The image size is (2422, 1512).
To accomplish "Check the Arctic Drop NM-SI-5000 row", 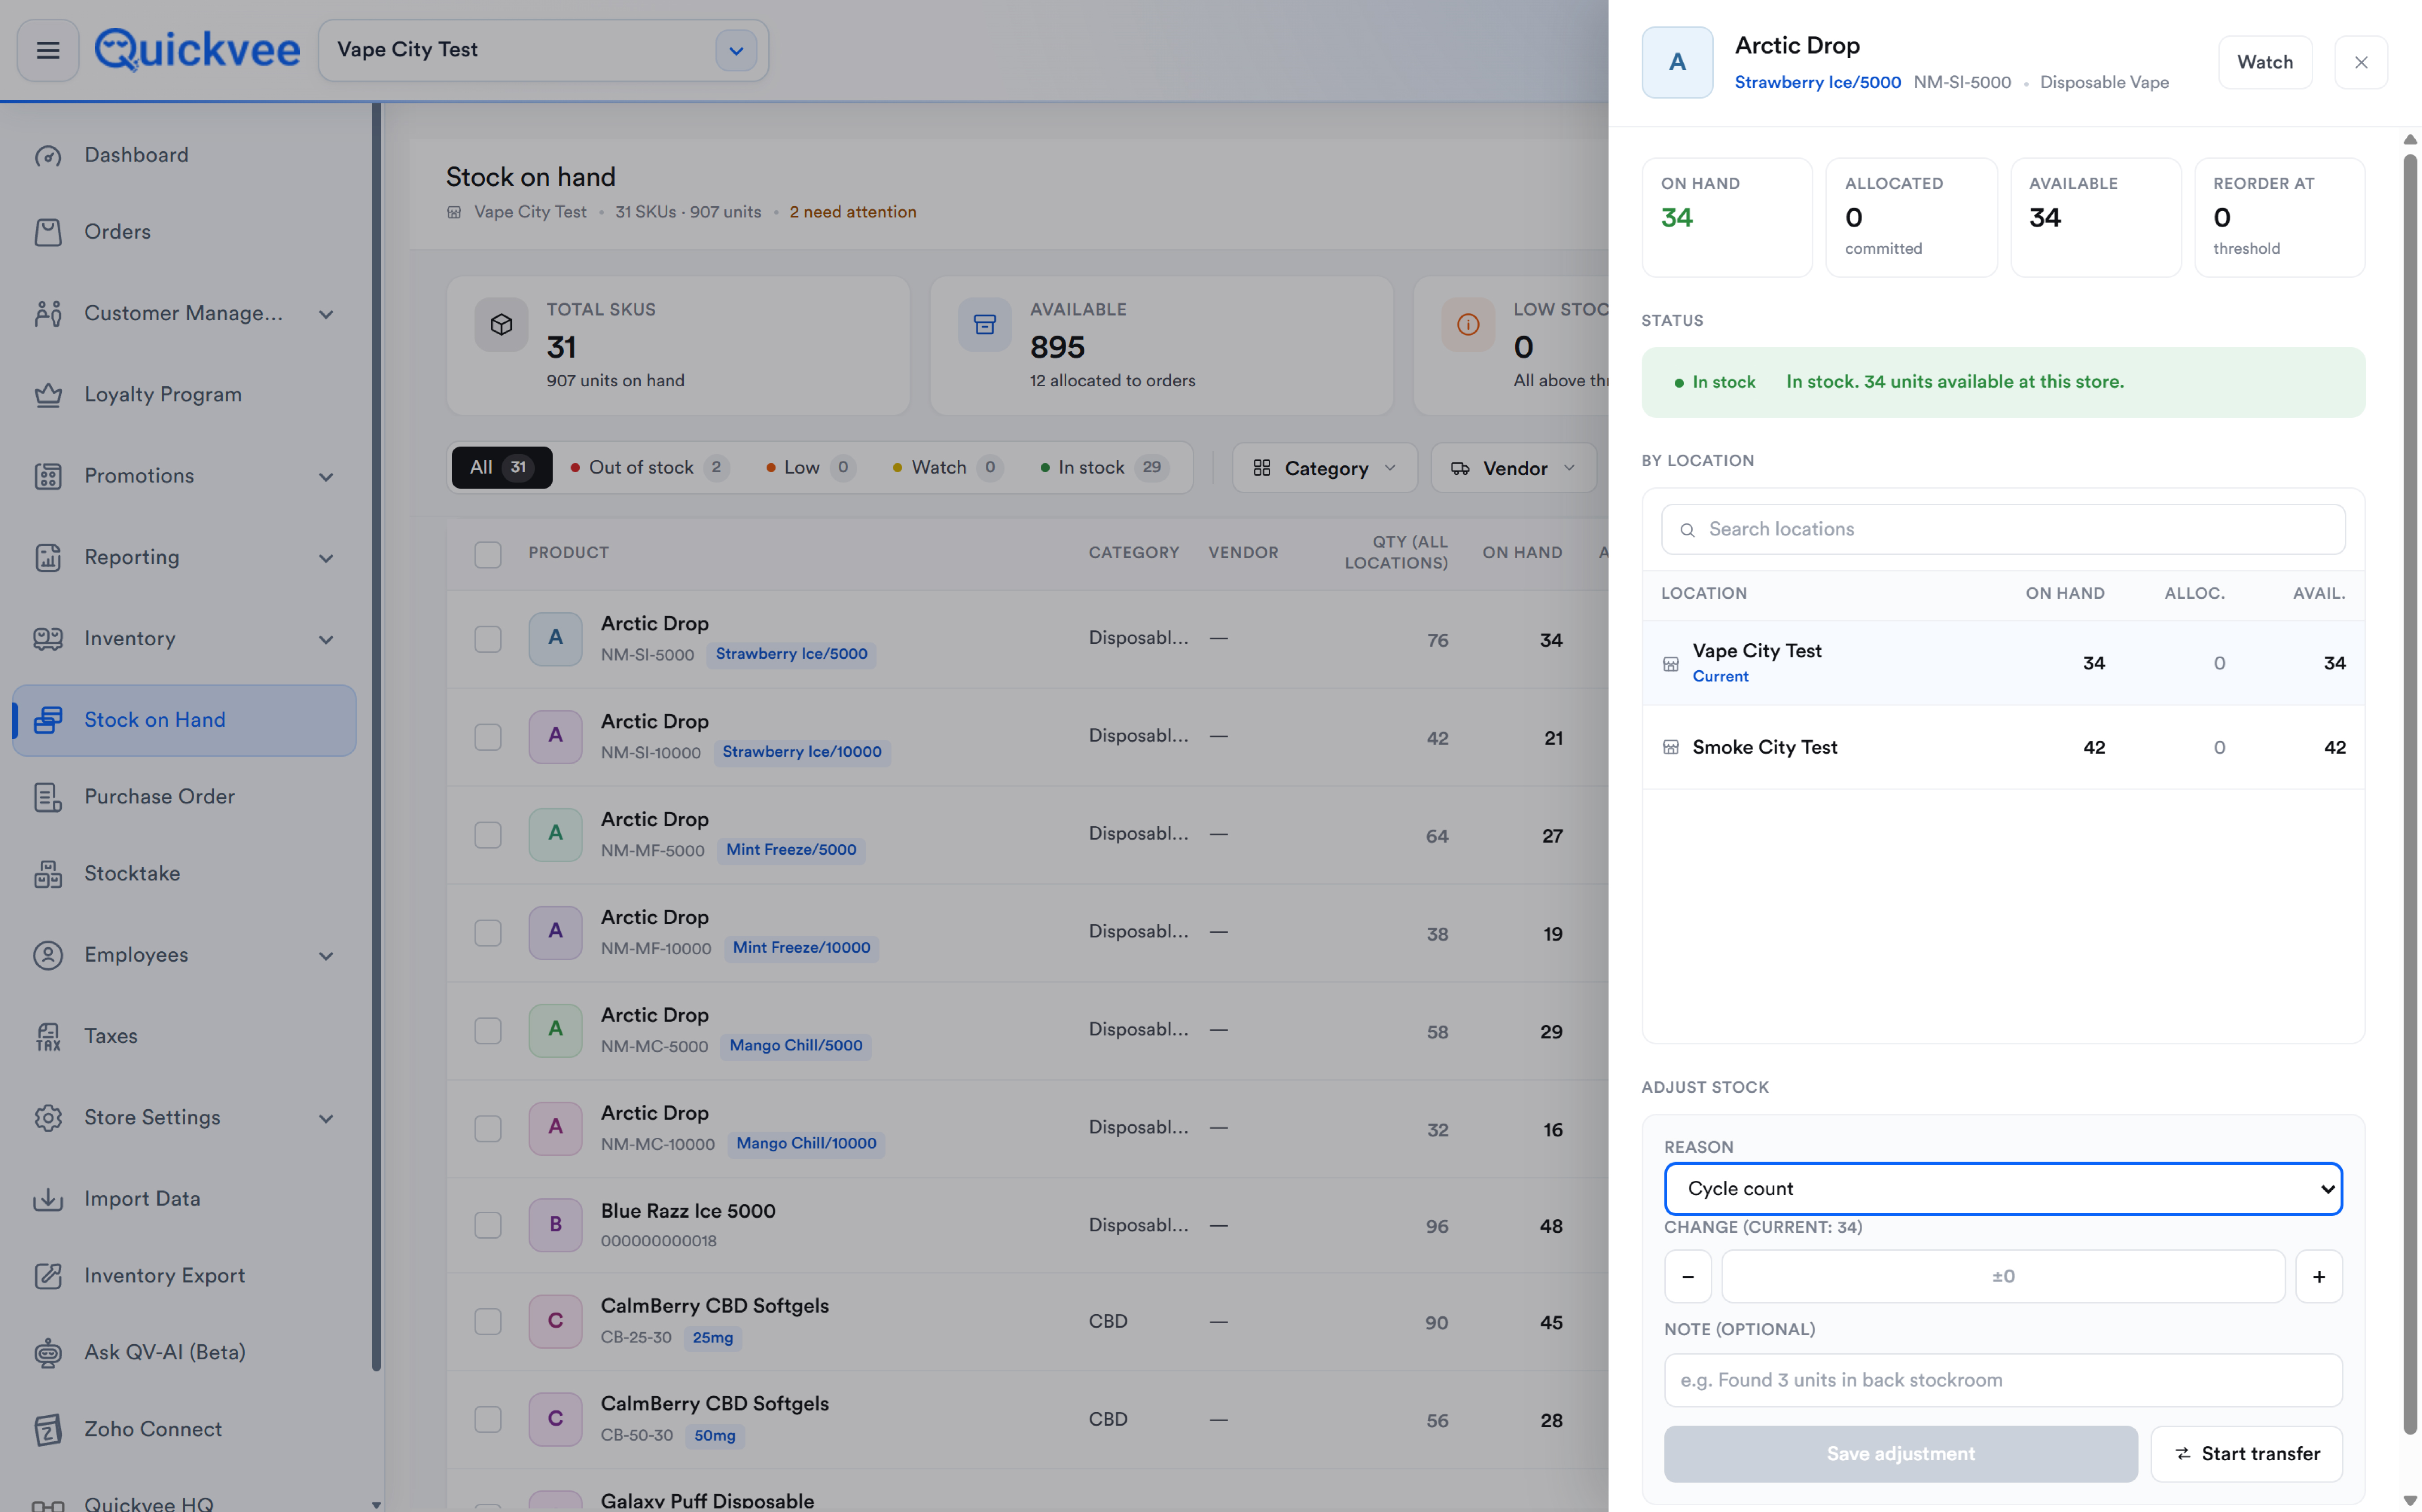I will tap(488, 639).
